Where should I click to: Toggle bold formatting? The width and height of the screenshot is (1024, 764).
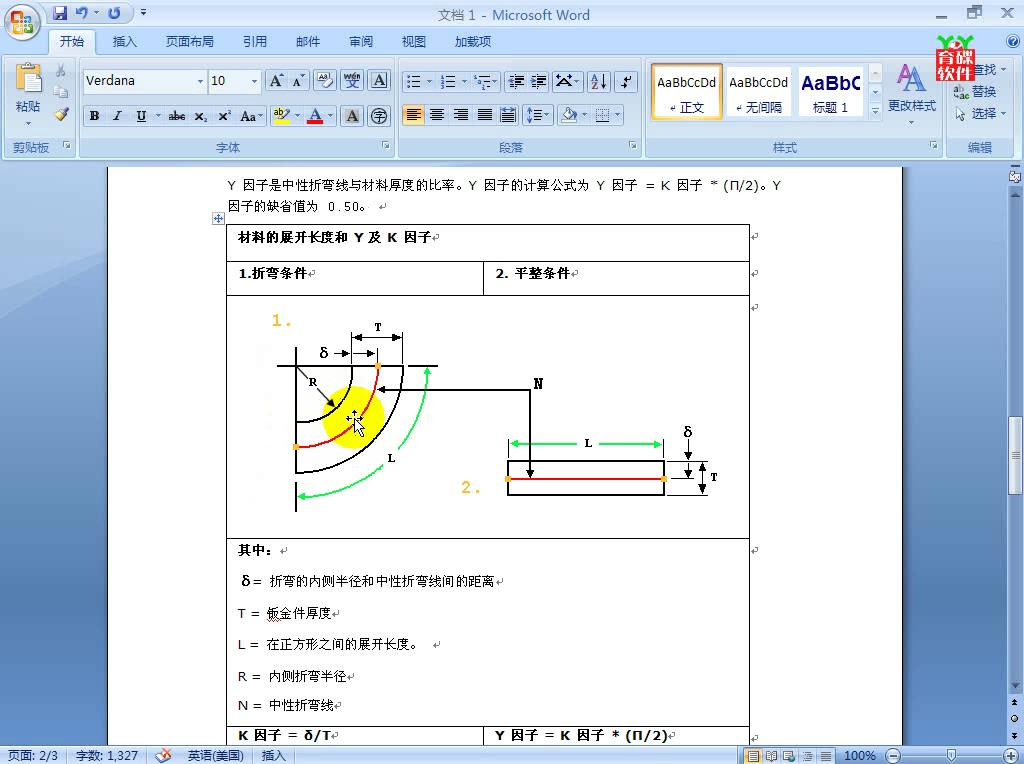(x=94, y=116)
